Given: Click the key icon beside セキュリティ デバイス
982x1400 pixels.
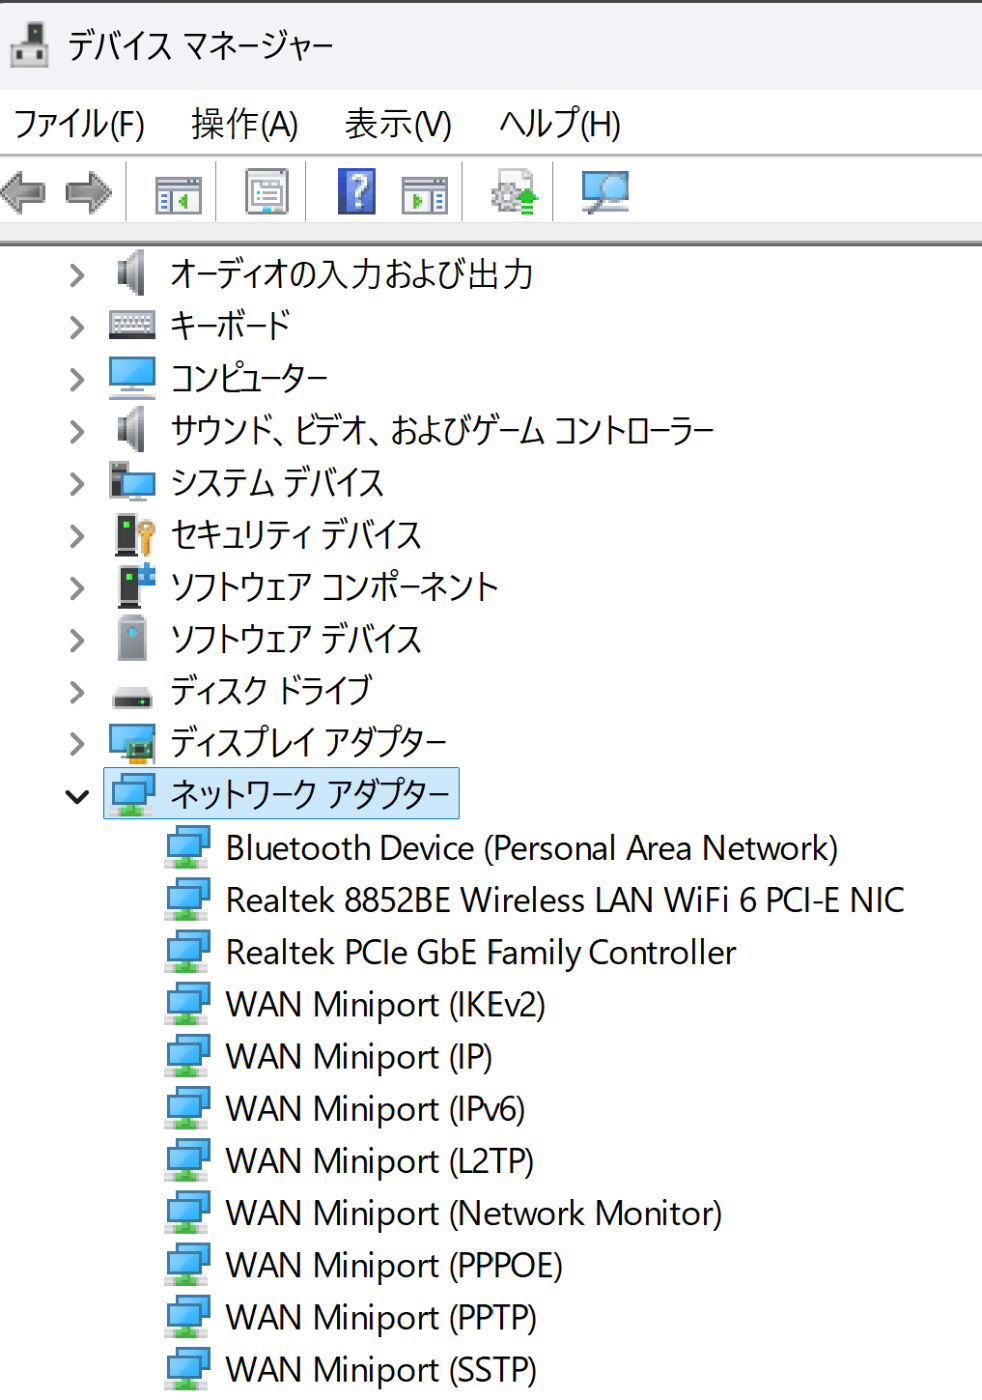Looking at the screenshot, I should click(x=134, y=534).
